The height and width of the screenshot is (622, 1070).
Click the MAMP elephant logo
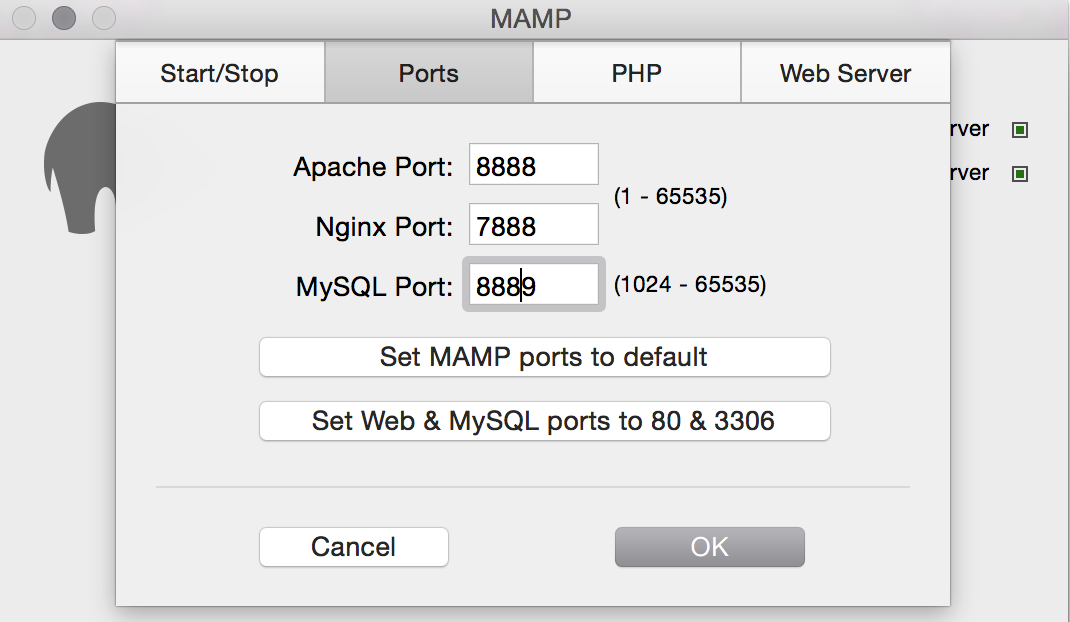78,170
